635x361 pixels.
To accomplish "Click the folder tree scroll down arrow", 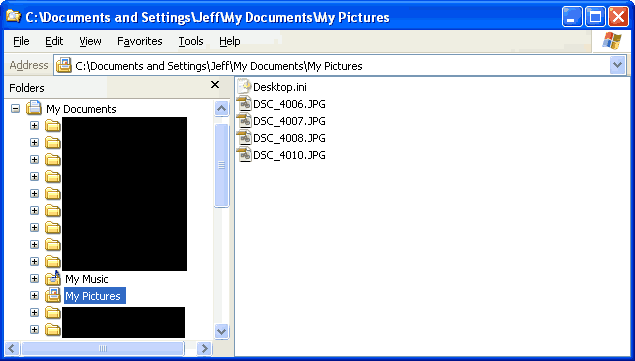I will point(222,331).
